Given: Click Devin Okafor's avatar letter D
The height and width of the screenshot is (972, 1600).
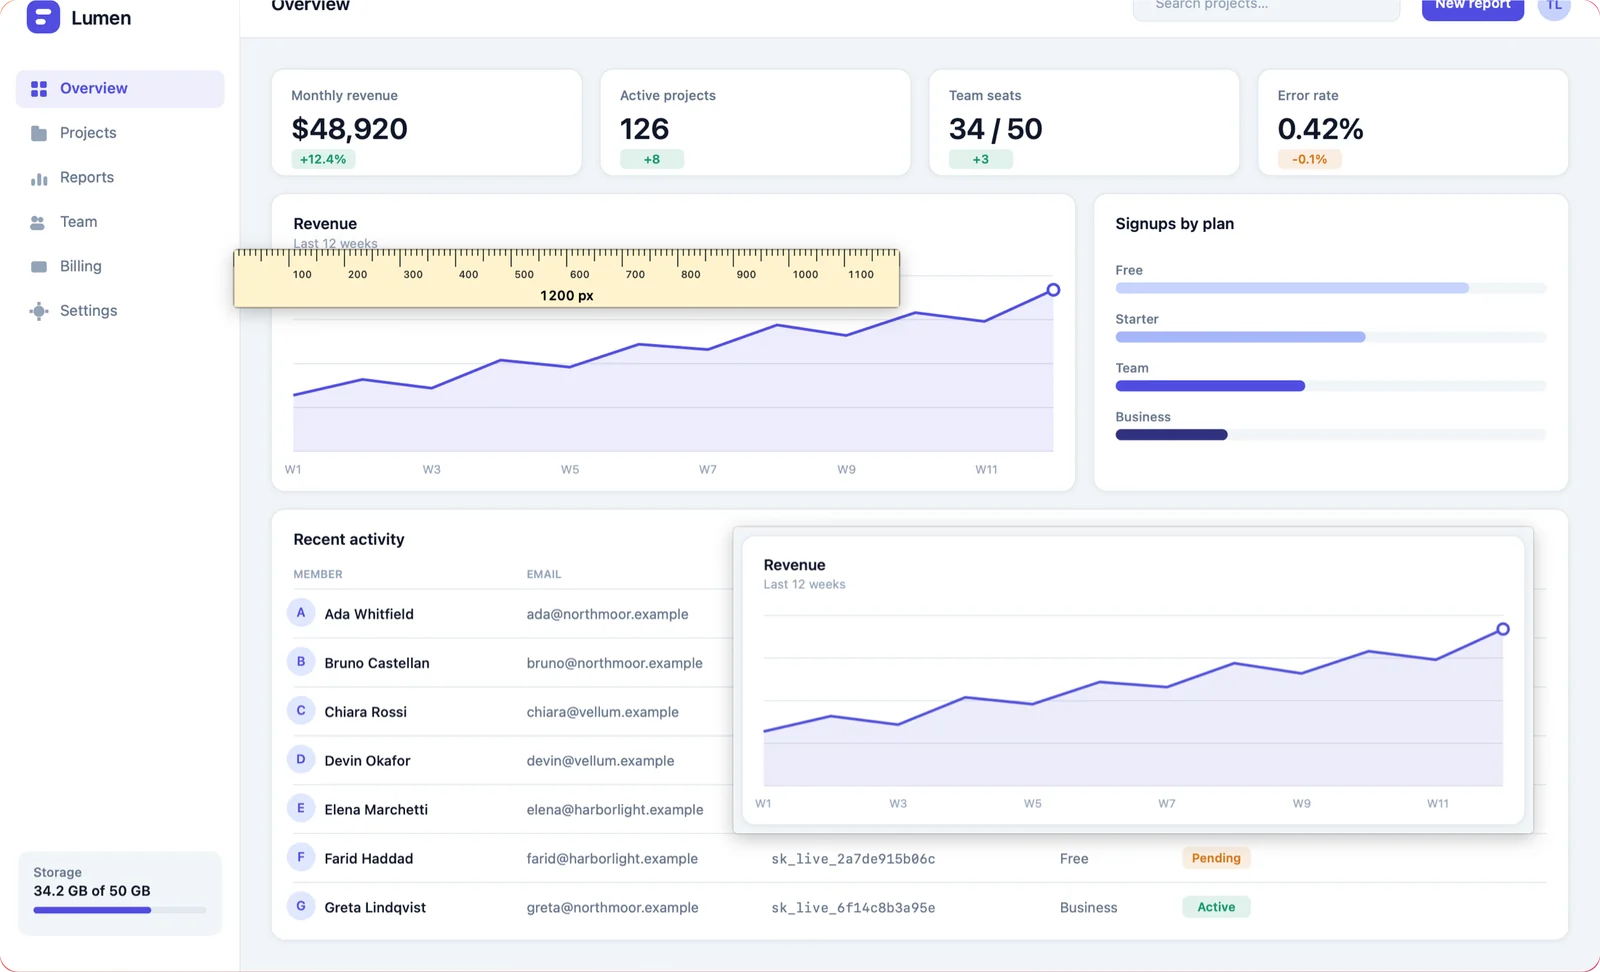Looking at the screenshot, I should pos(301,760).
